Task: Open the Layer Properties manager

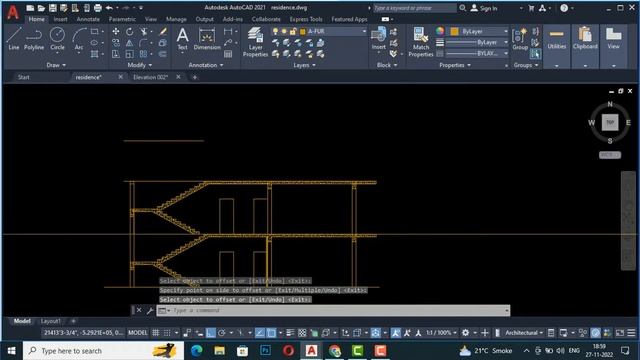Action: (256, 42)
